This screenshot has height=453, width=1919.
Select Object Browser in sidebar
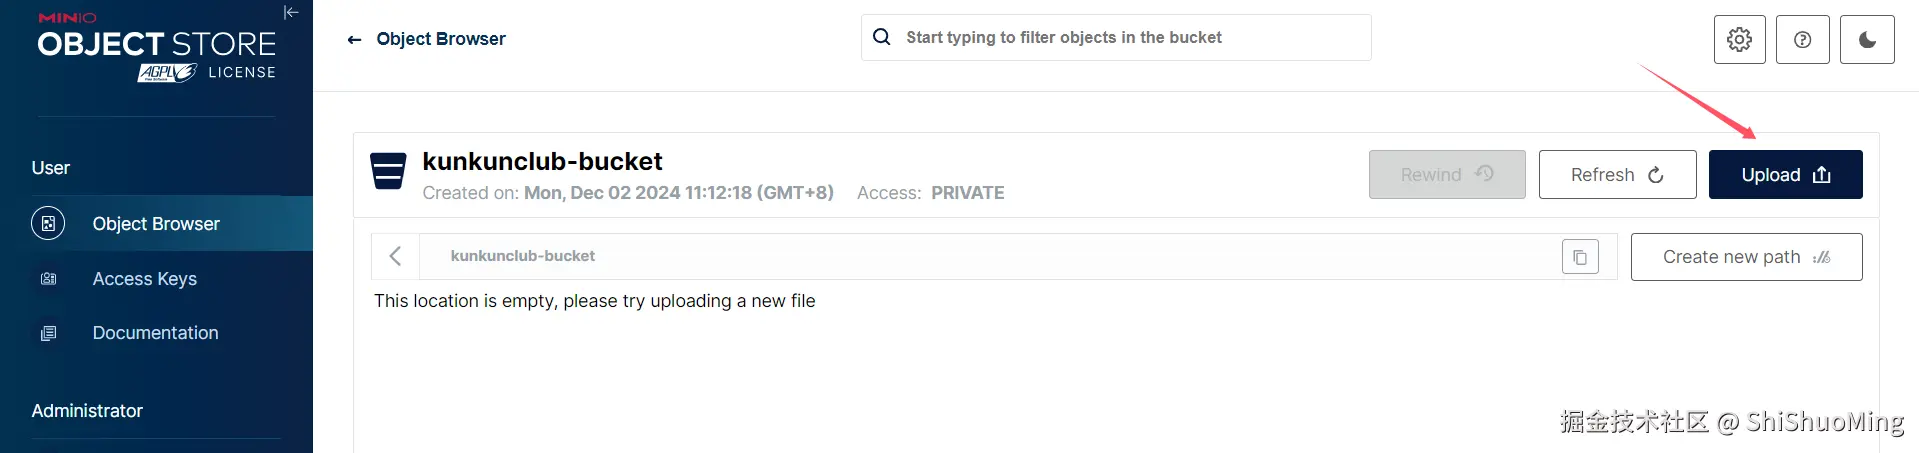(x=156, y=224)
